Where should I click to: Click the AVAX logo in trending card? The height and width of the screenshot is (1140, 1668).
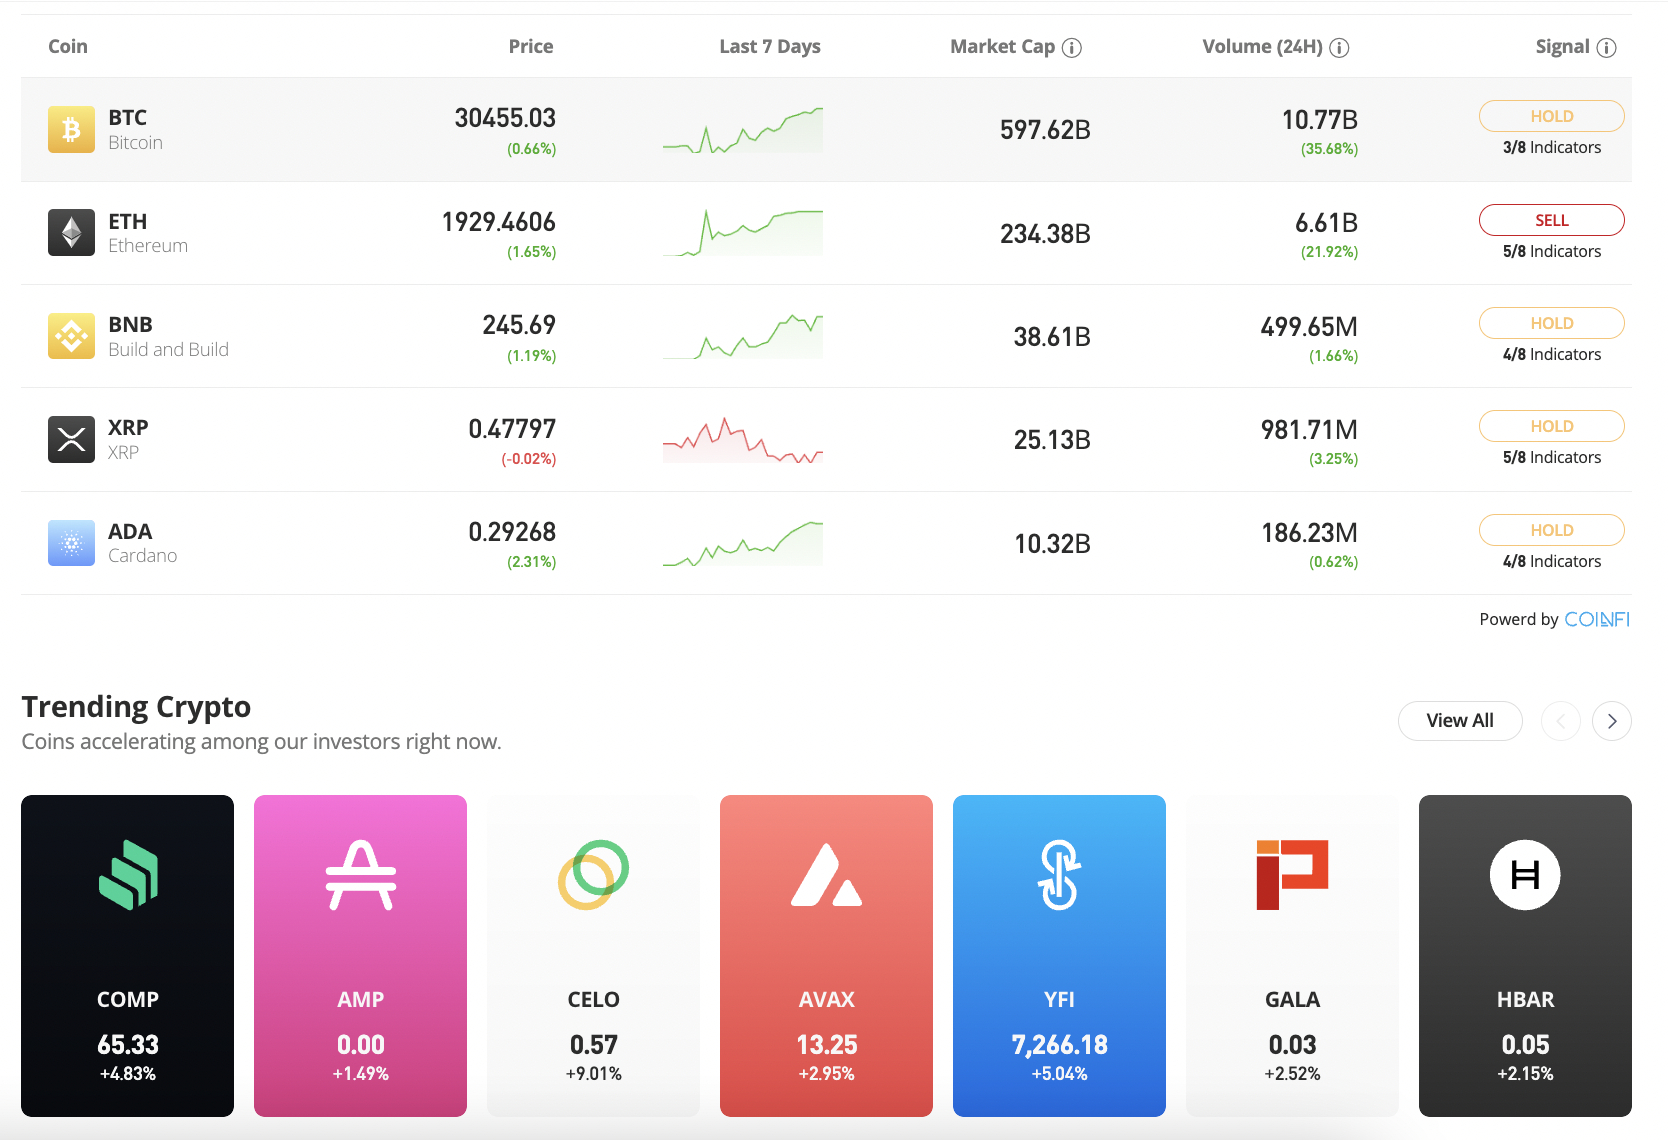pos(826,875)
